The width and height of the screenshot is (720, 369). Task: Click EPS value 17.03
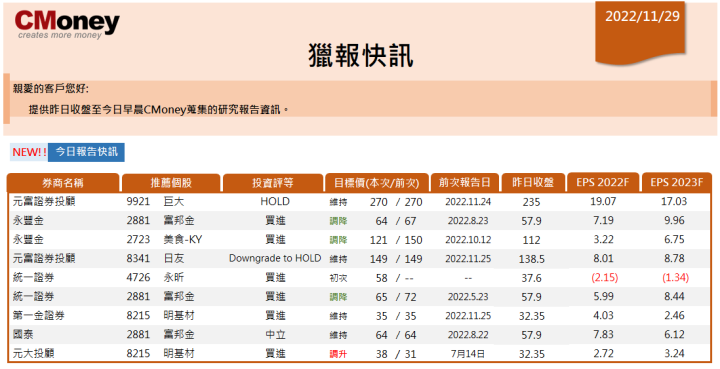click(x=674, y=201)
